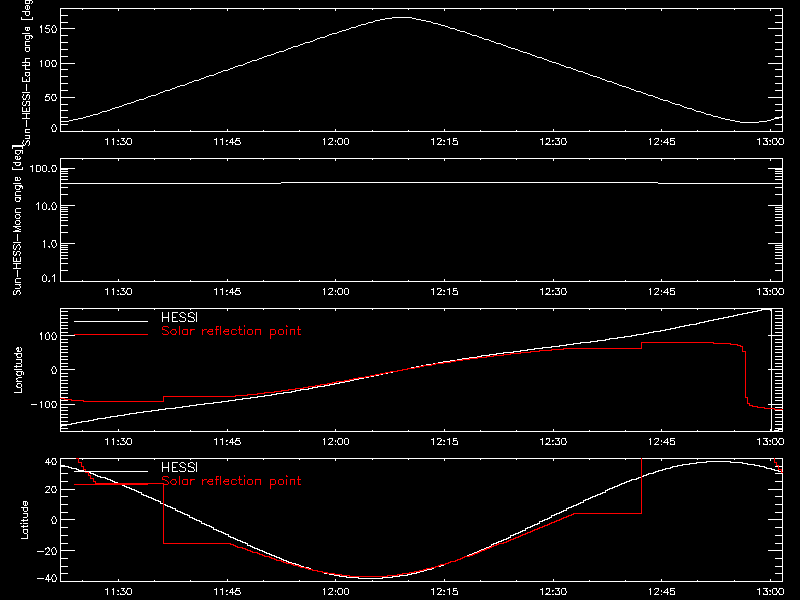Click the 150 tick on Earth angle axis
This screenshot has width=800, height=600.
pyautogui.click(x=47, y=29)
